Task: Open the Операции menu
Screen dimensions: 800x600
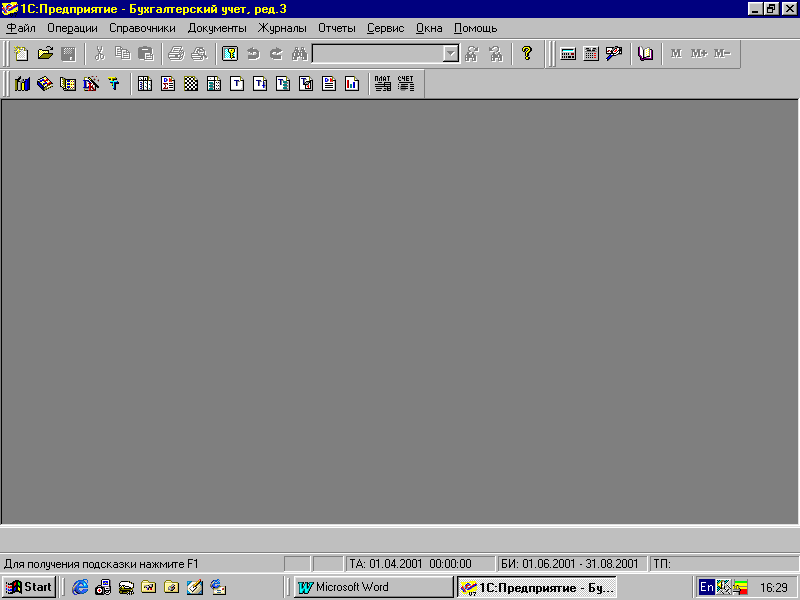Action: click(x=72, y=29)
